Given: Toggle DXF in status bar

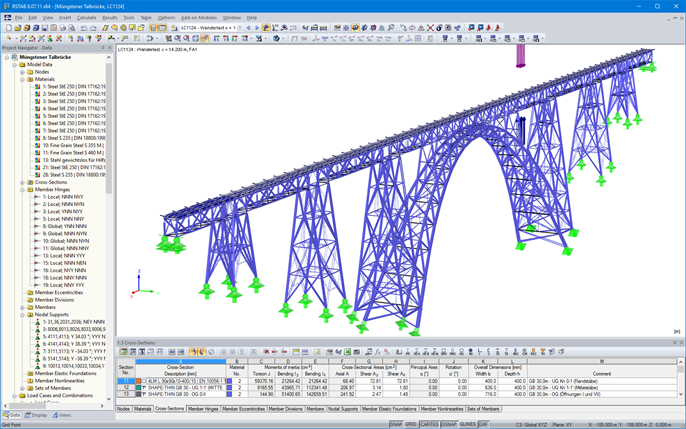Looking at the screenshot, I should pyautogui.click(x=483, y=425).
